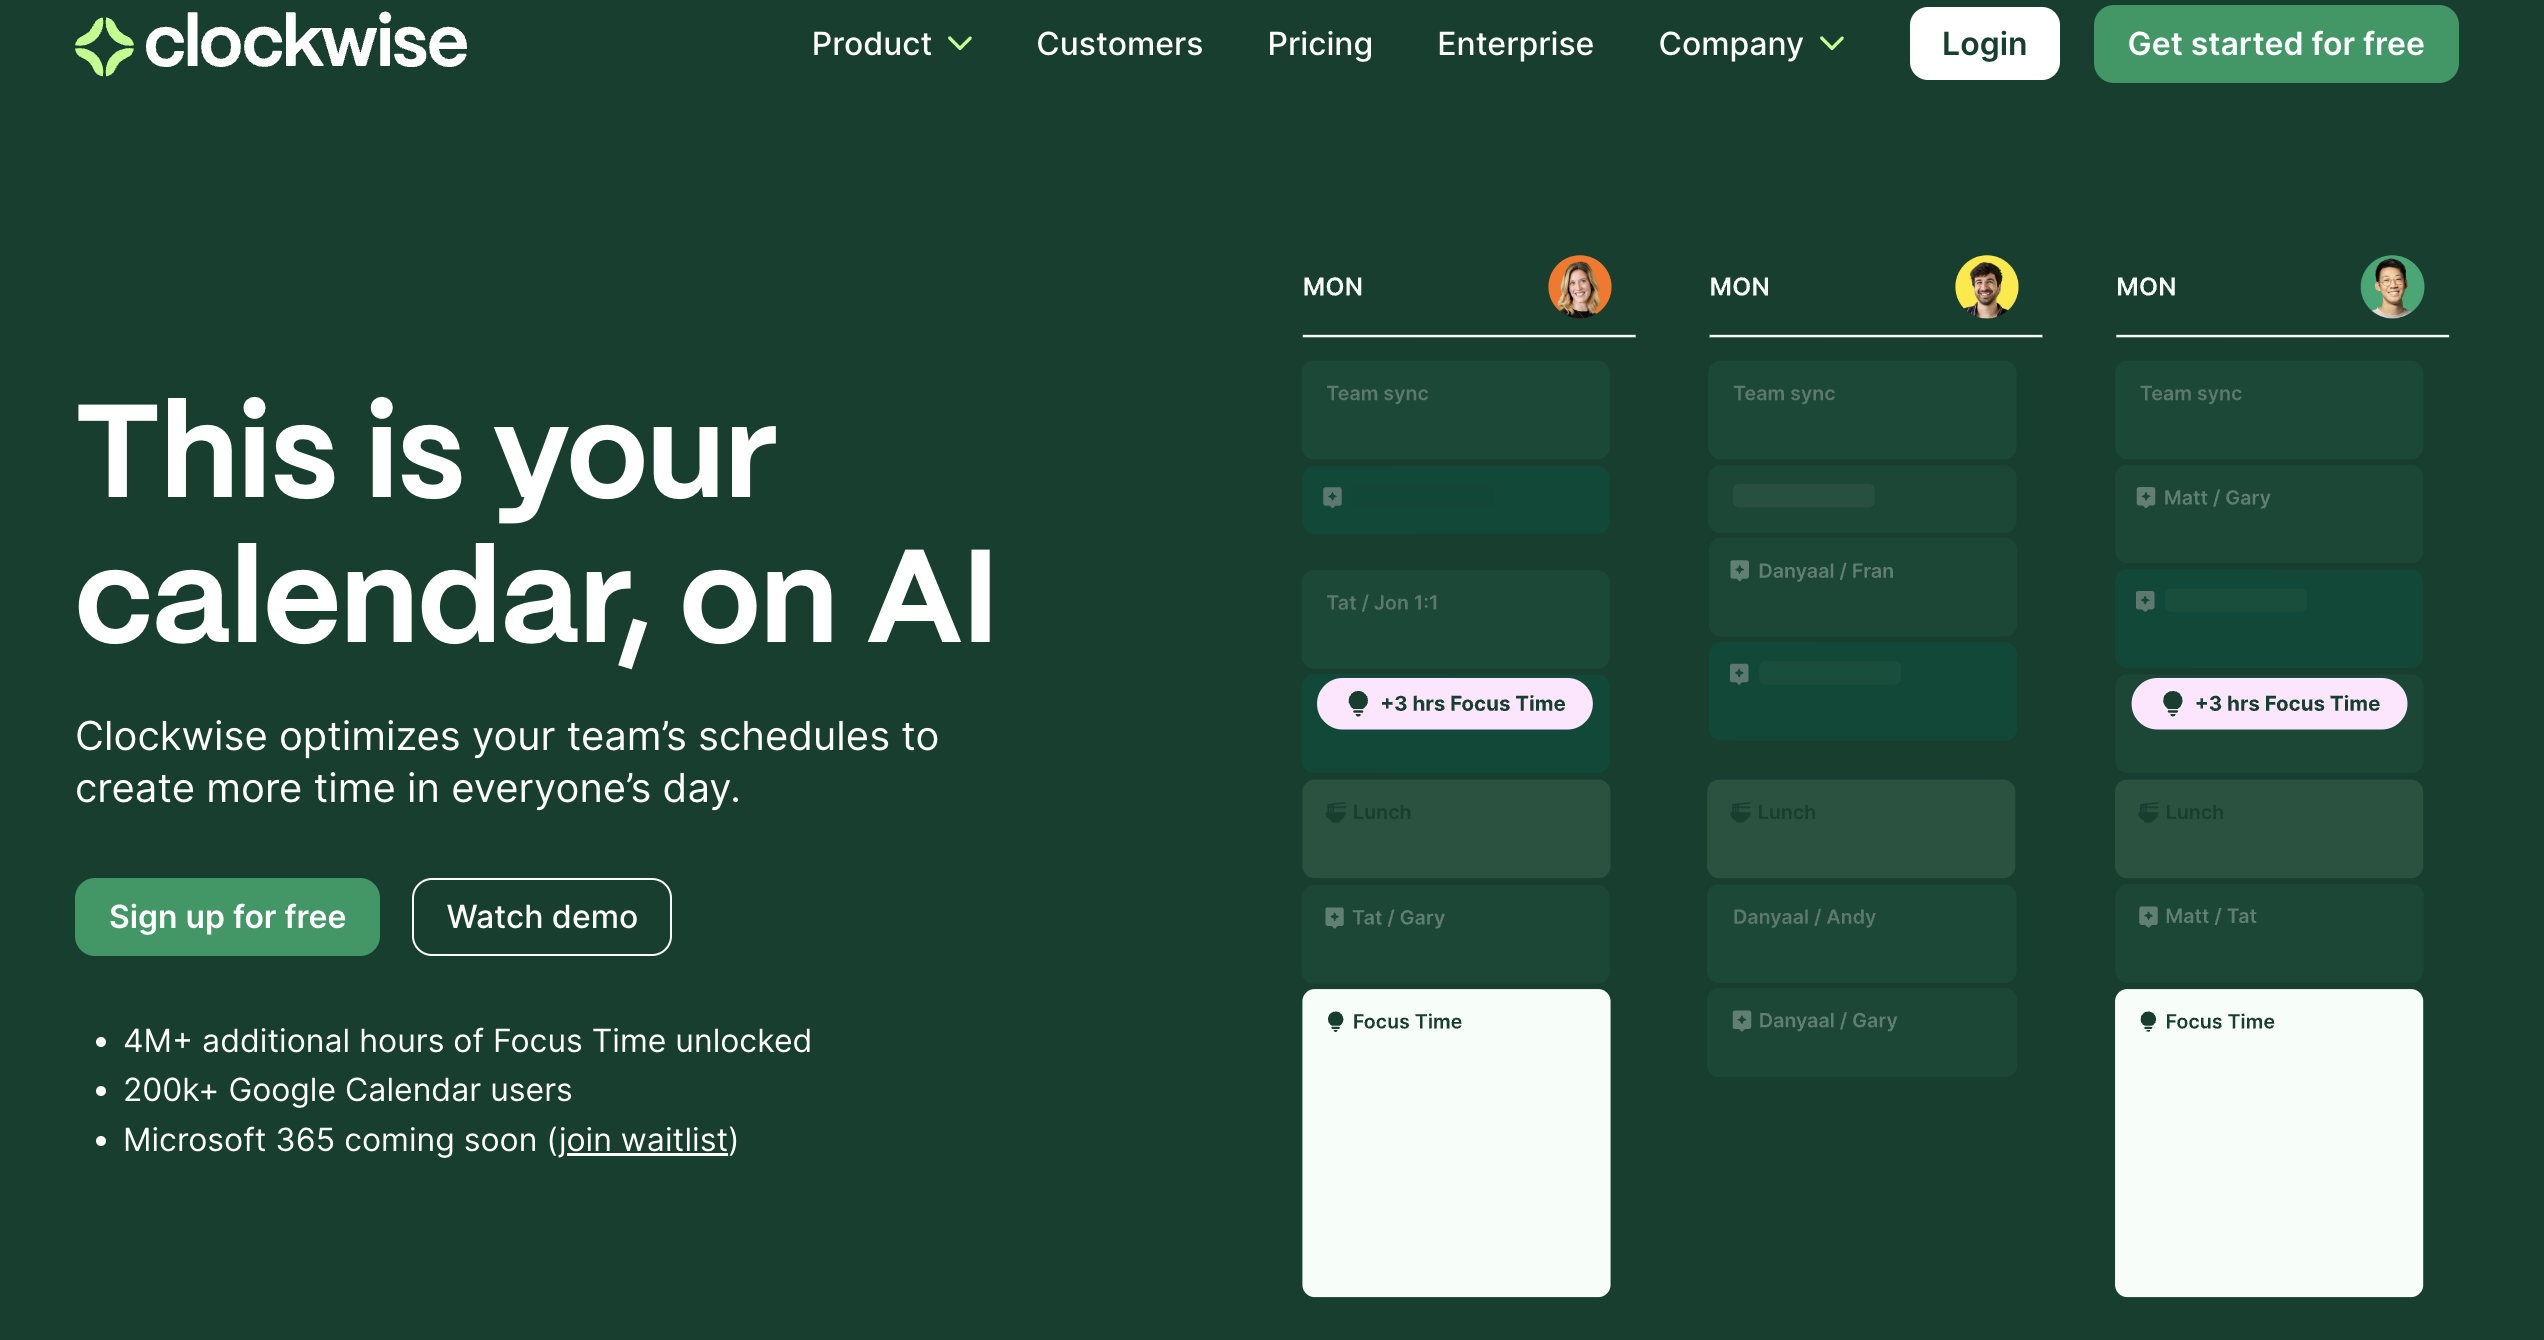Follow the join waitlist link
Image resolution: width=2544 pixels, height=1340 pixels.
click(x=643, y=1140)
